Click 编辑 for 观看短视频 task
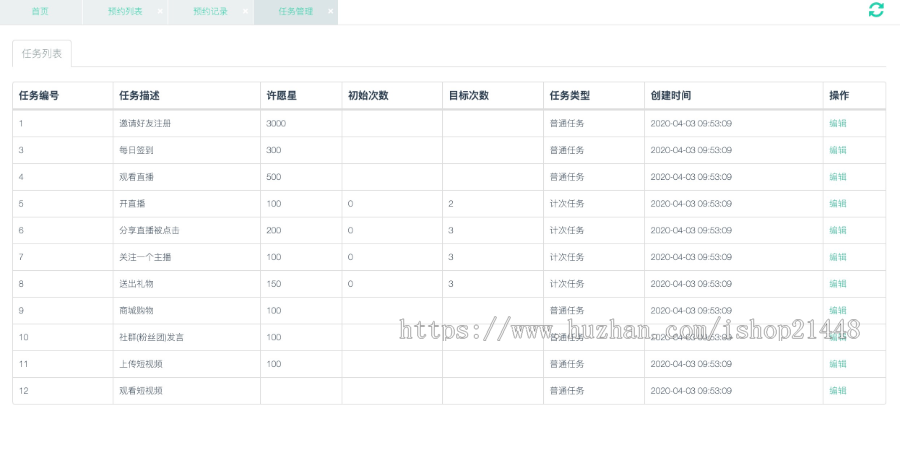 (x=837, y=391)
